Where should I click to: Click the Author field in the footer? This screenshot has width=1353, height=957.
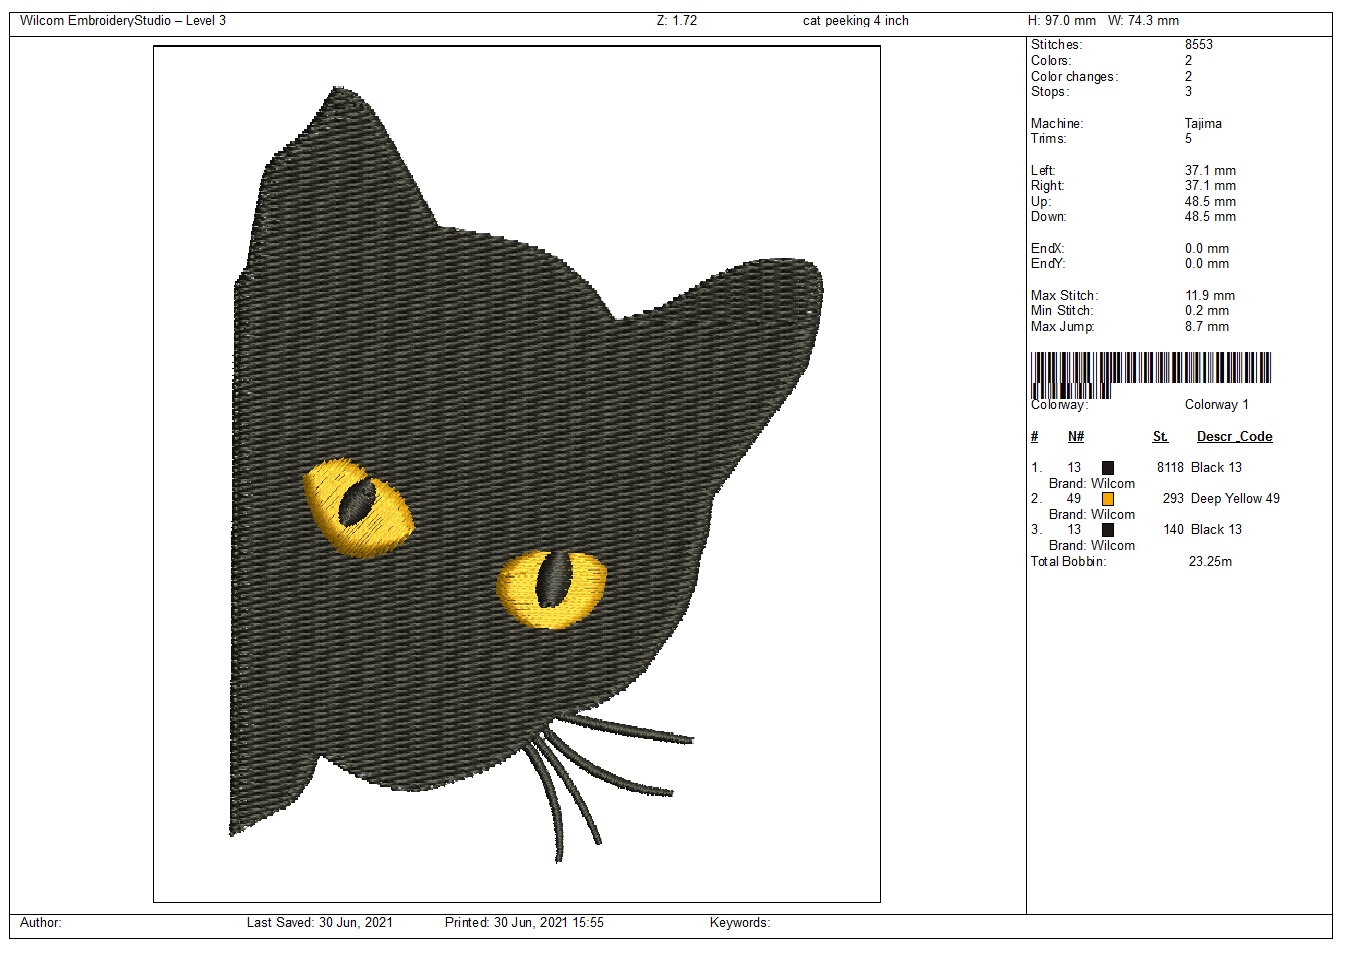pyautogui.click(x=41, y=923)
